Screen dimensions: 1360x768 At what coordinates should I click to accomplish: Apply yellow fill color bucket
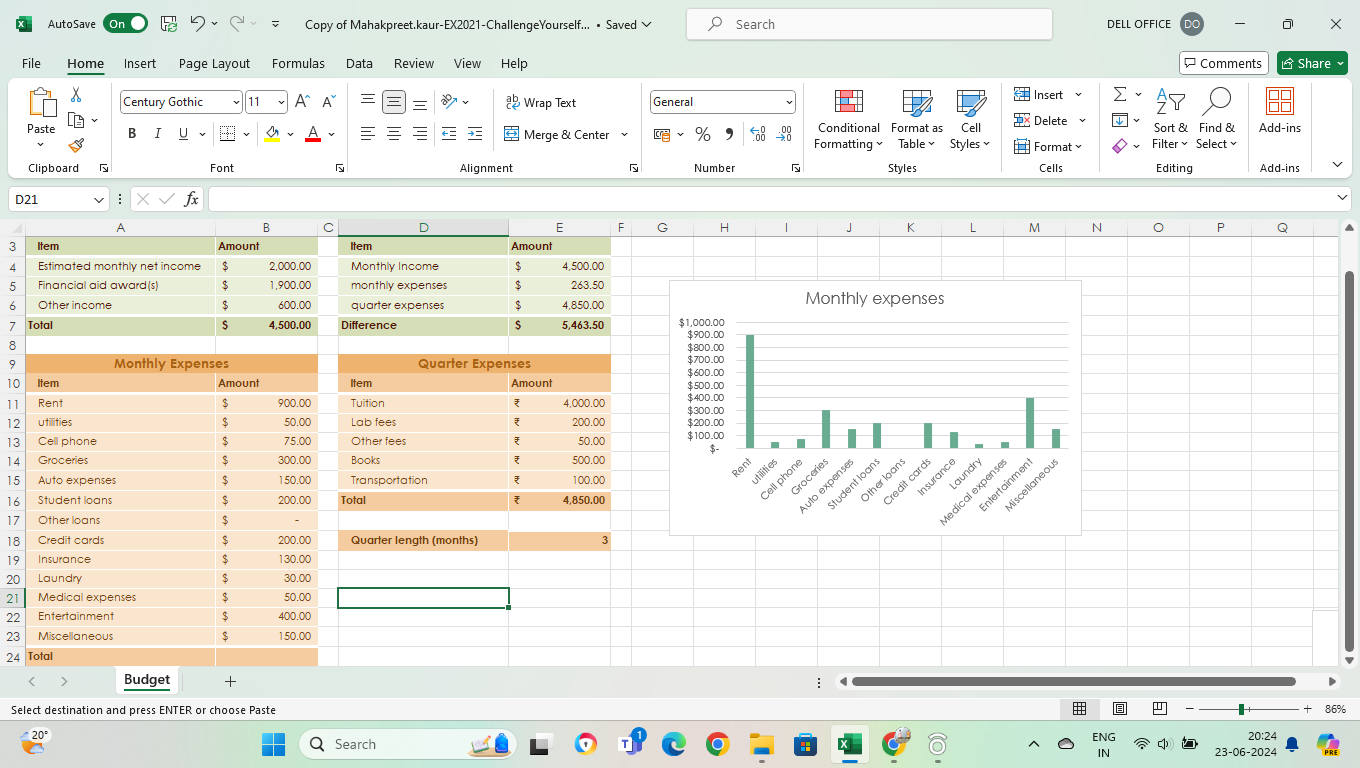point(272,134)
